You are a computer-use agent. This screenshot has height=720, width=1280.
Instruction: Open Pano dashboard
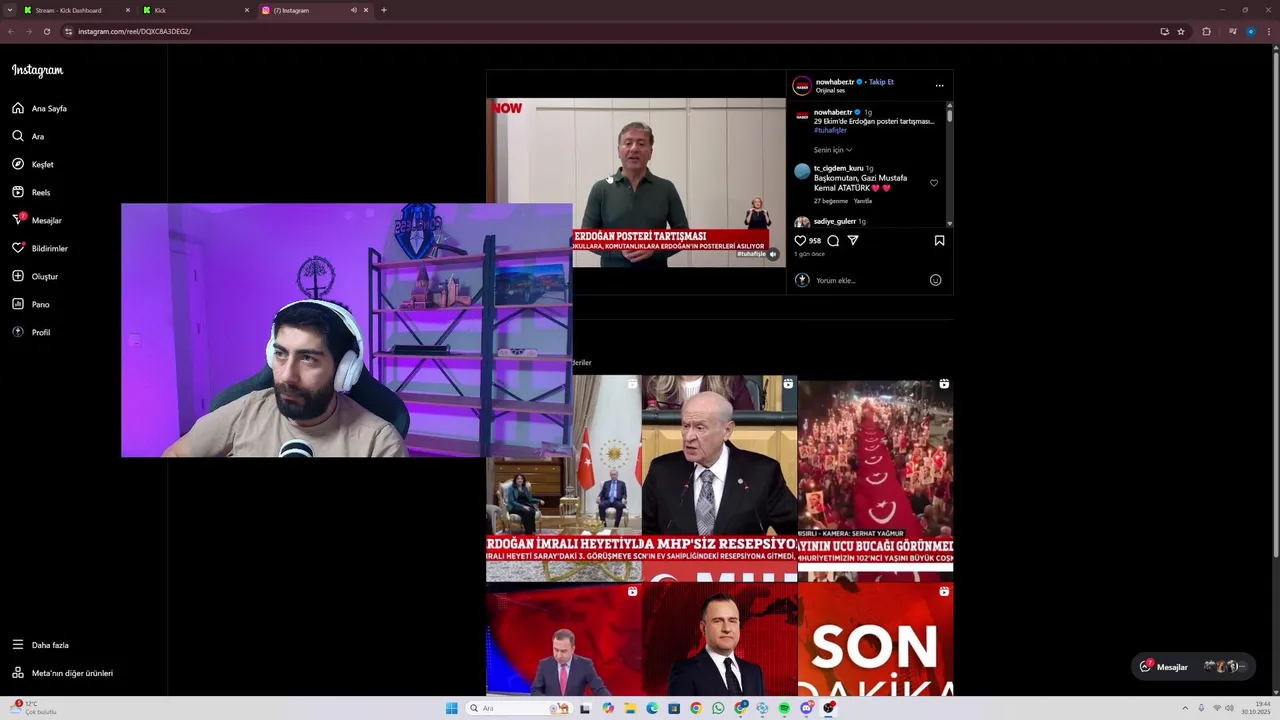pos(31,304)
